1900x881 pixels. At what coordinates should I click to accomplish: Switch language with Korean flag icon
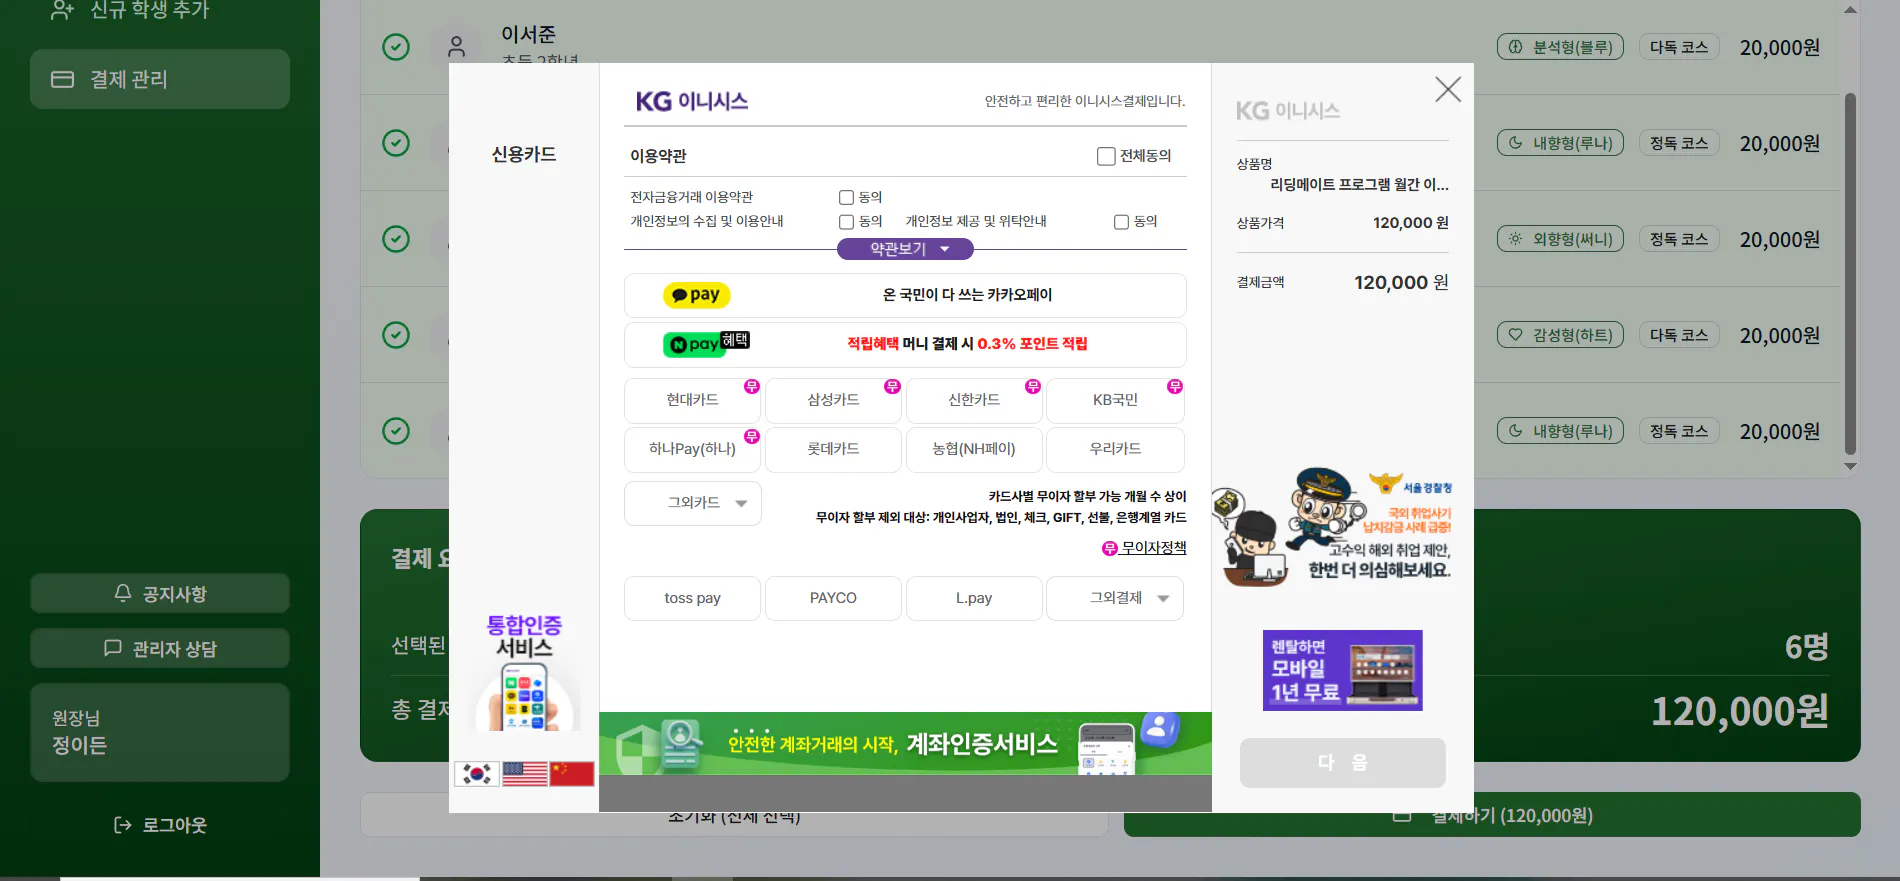(x=477, y=774)
